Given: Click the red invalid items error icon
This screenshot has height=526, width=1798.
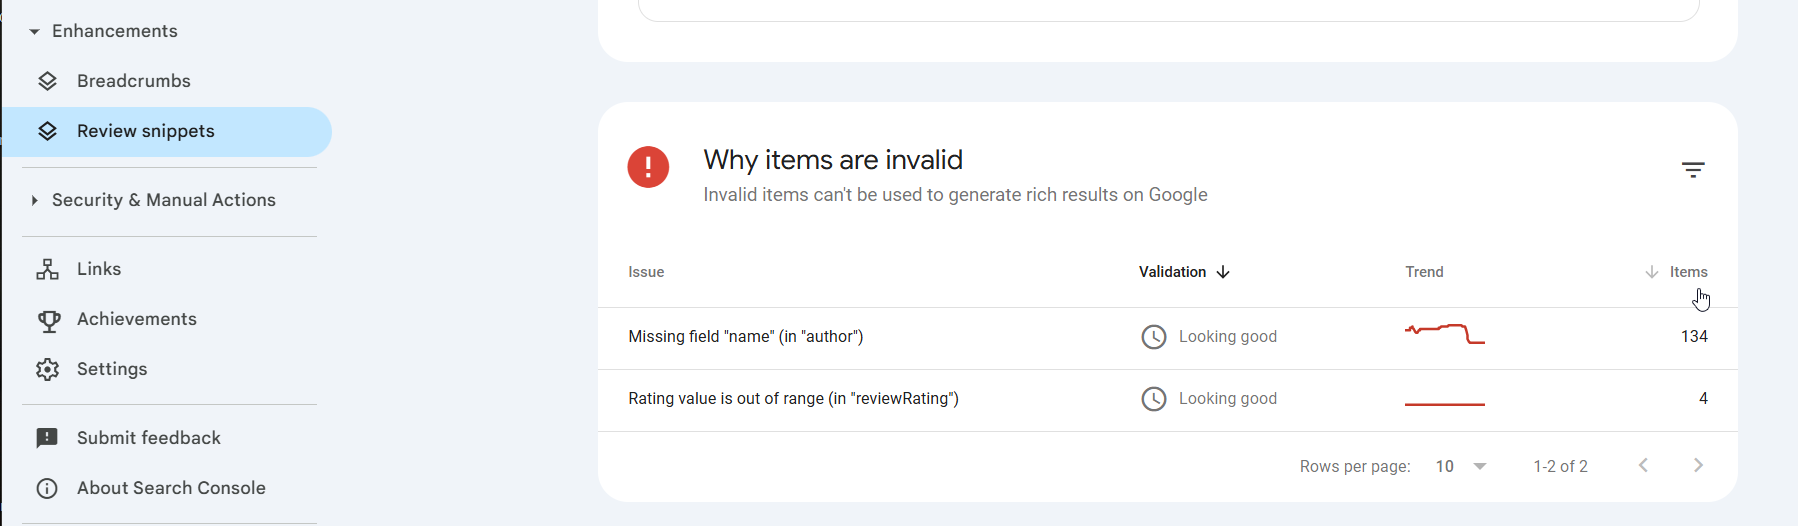Looking at the screenshot, I should (648, 167).
